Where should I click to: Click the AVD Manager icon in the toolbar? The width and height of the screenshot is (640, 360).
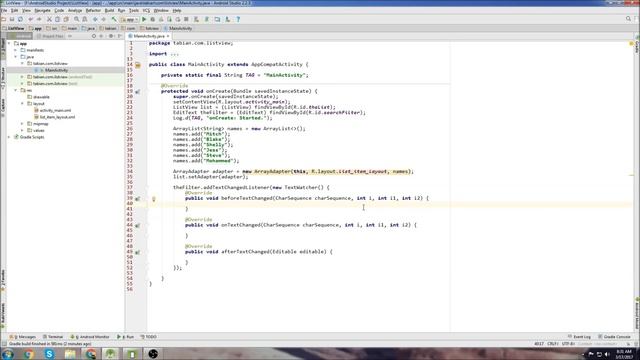[196, 19]
